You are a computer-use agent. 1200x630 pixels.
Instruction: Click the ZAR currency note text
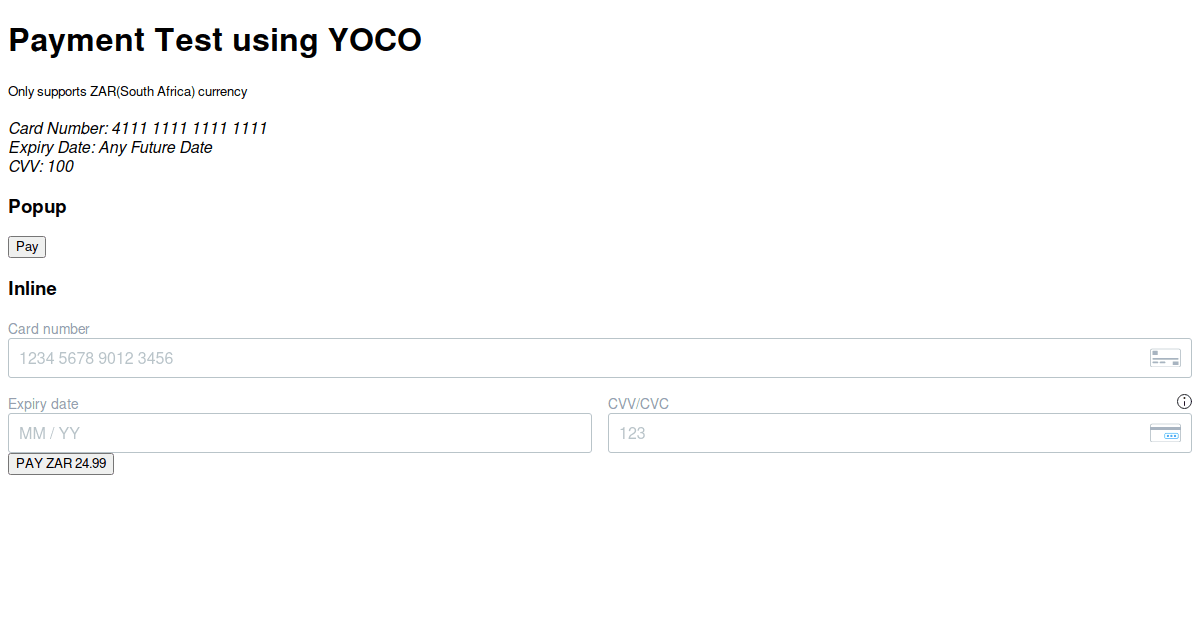127,91
